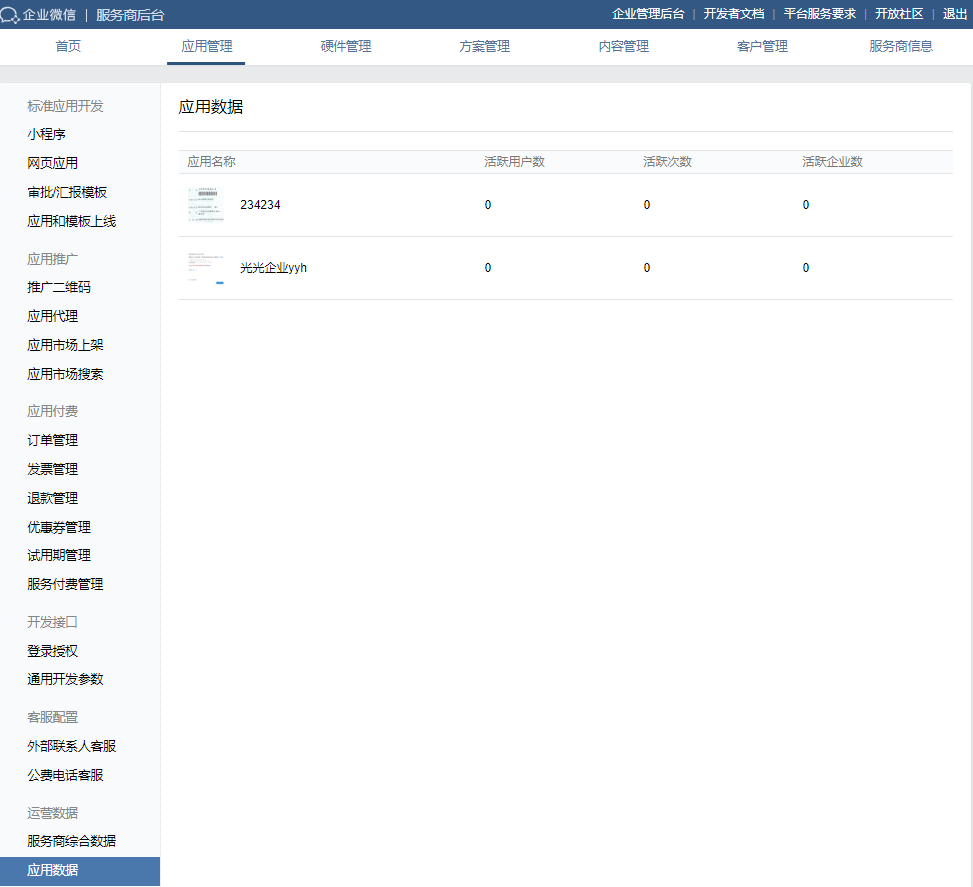
Task: Click the 运营数据 section label
Action: coord(53,813)
